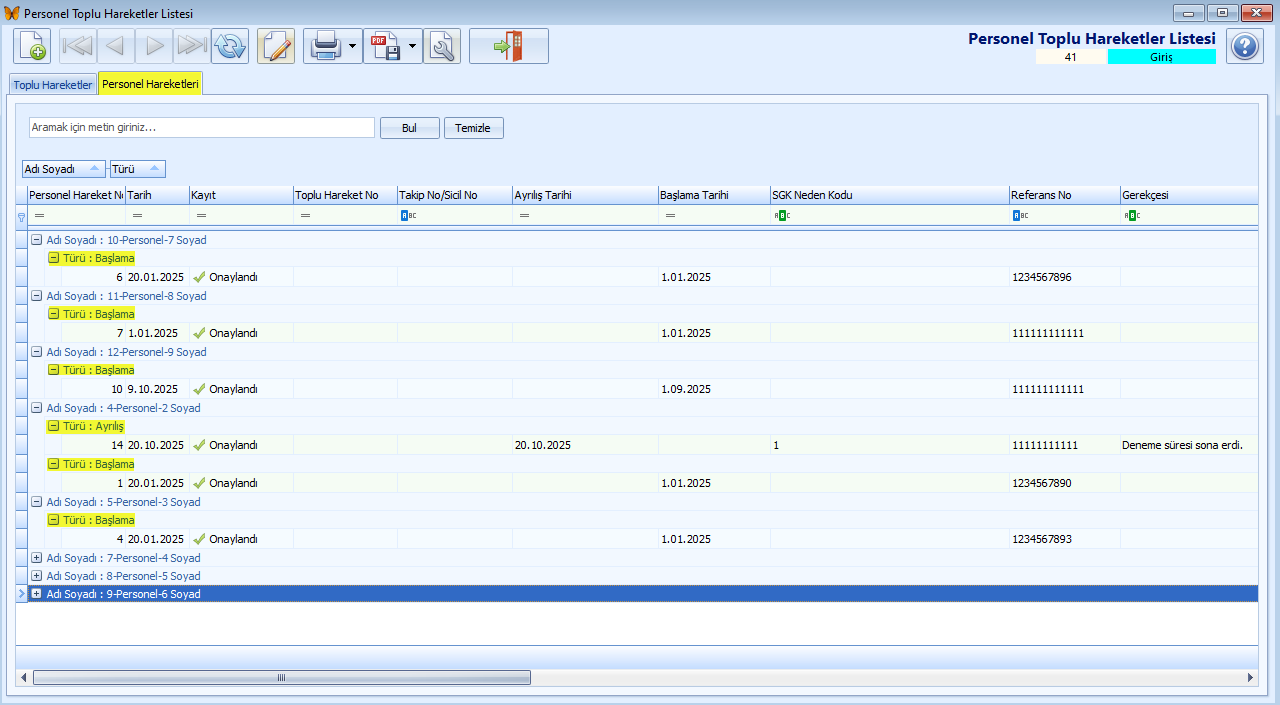Click the horizontal scrollbar thumb
The image size is (1280, 705).
coord(281,677)
